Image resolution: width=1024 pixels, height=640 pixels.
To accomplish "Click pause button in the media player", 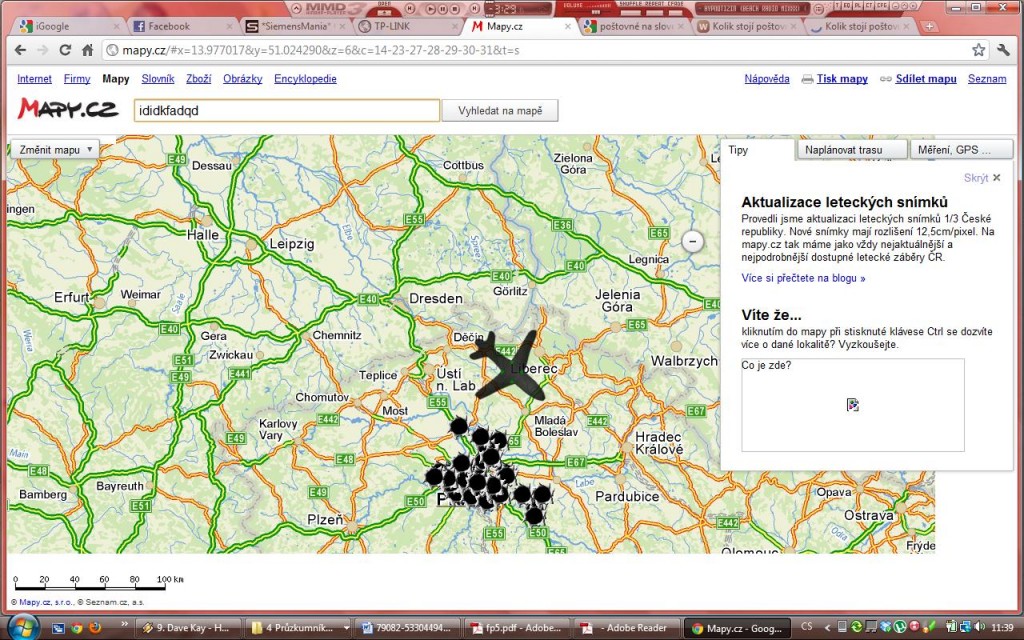I will point(442,9).
